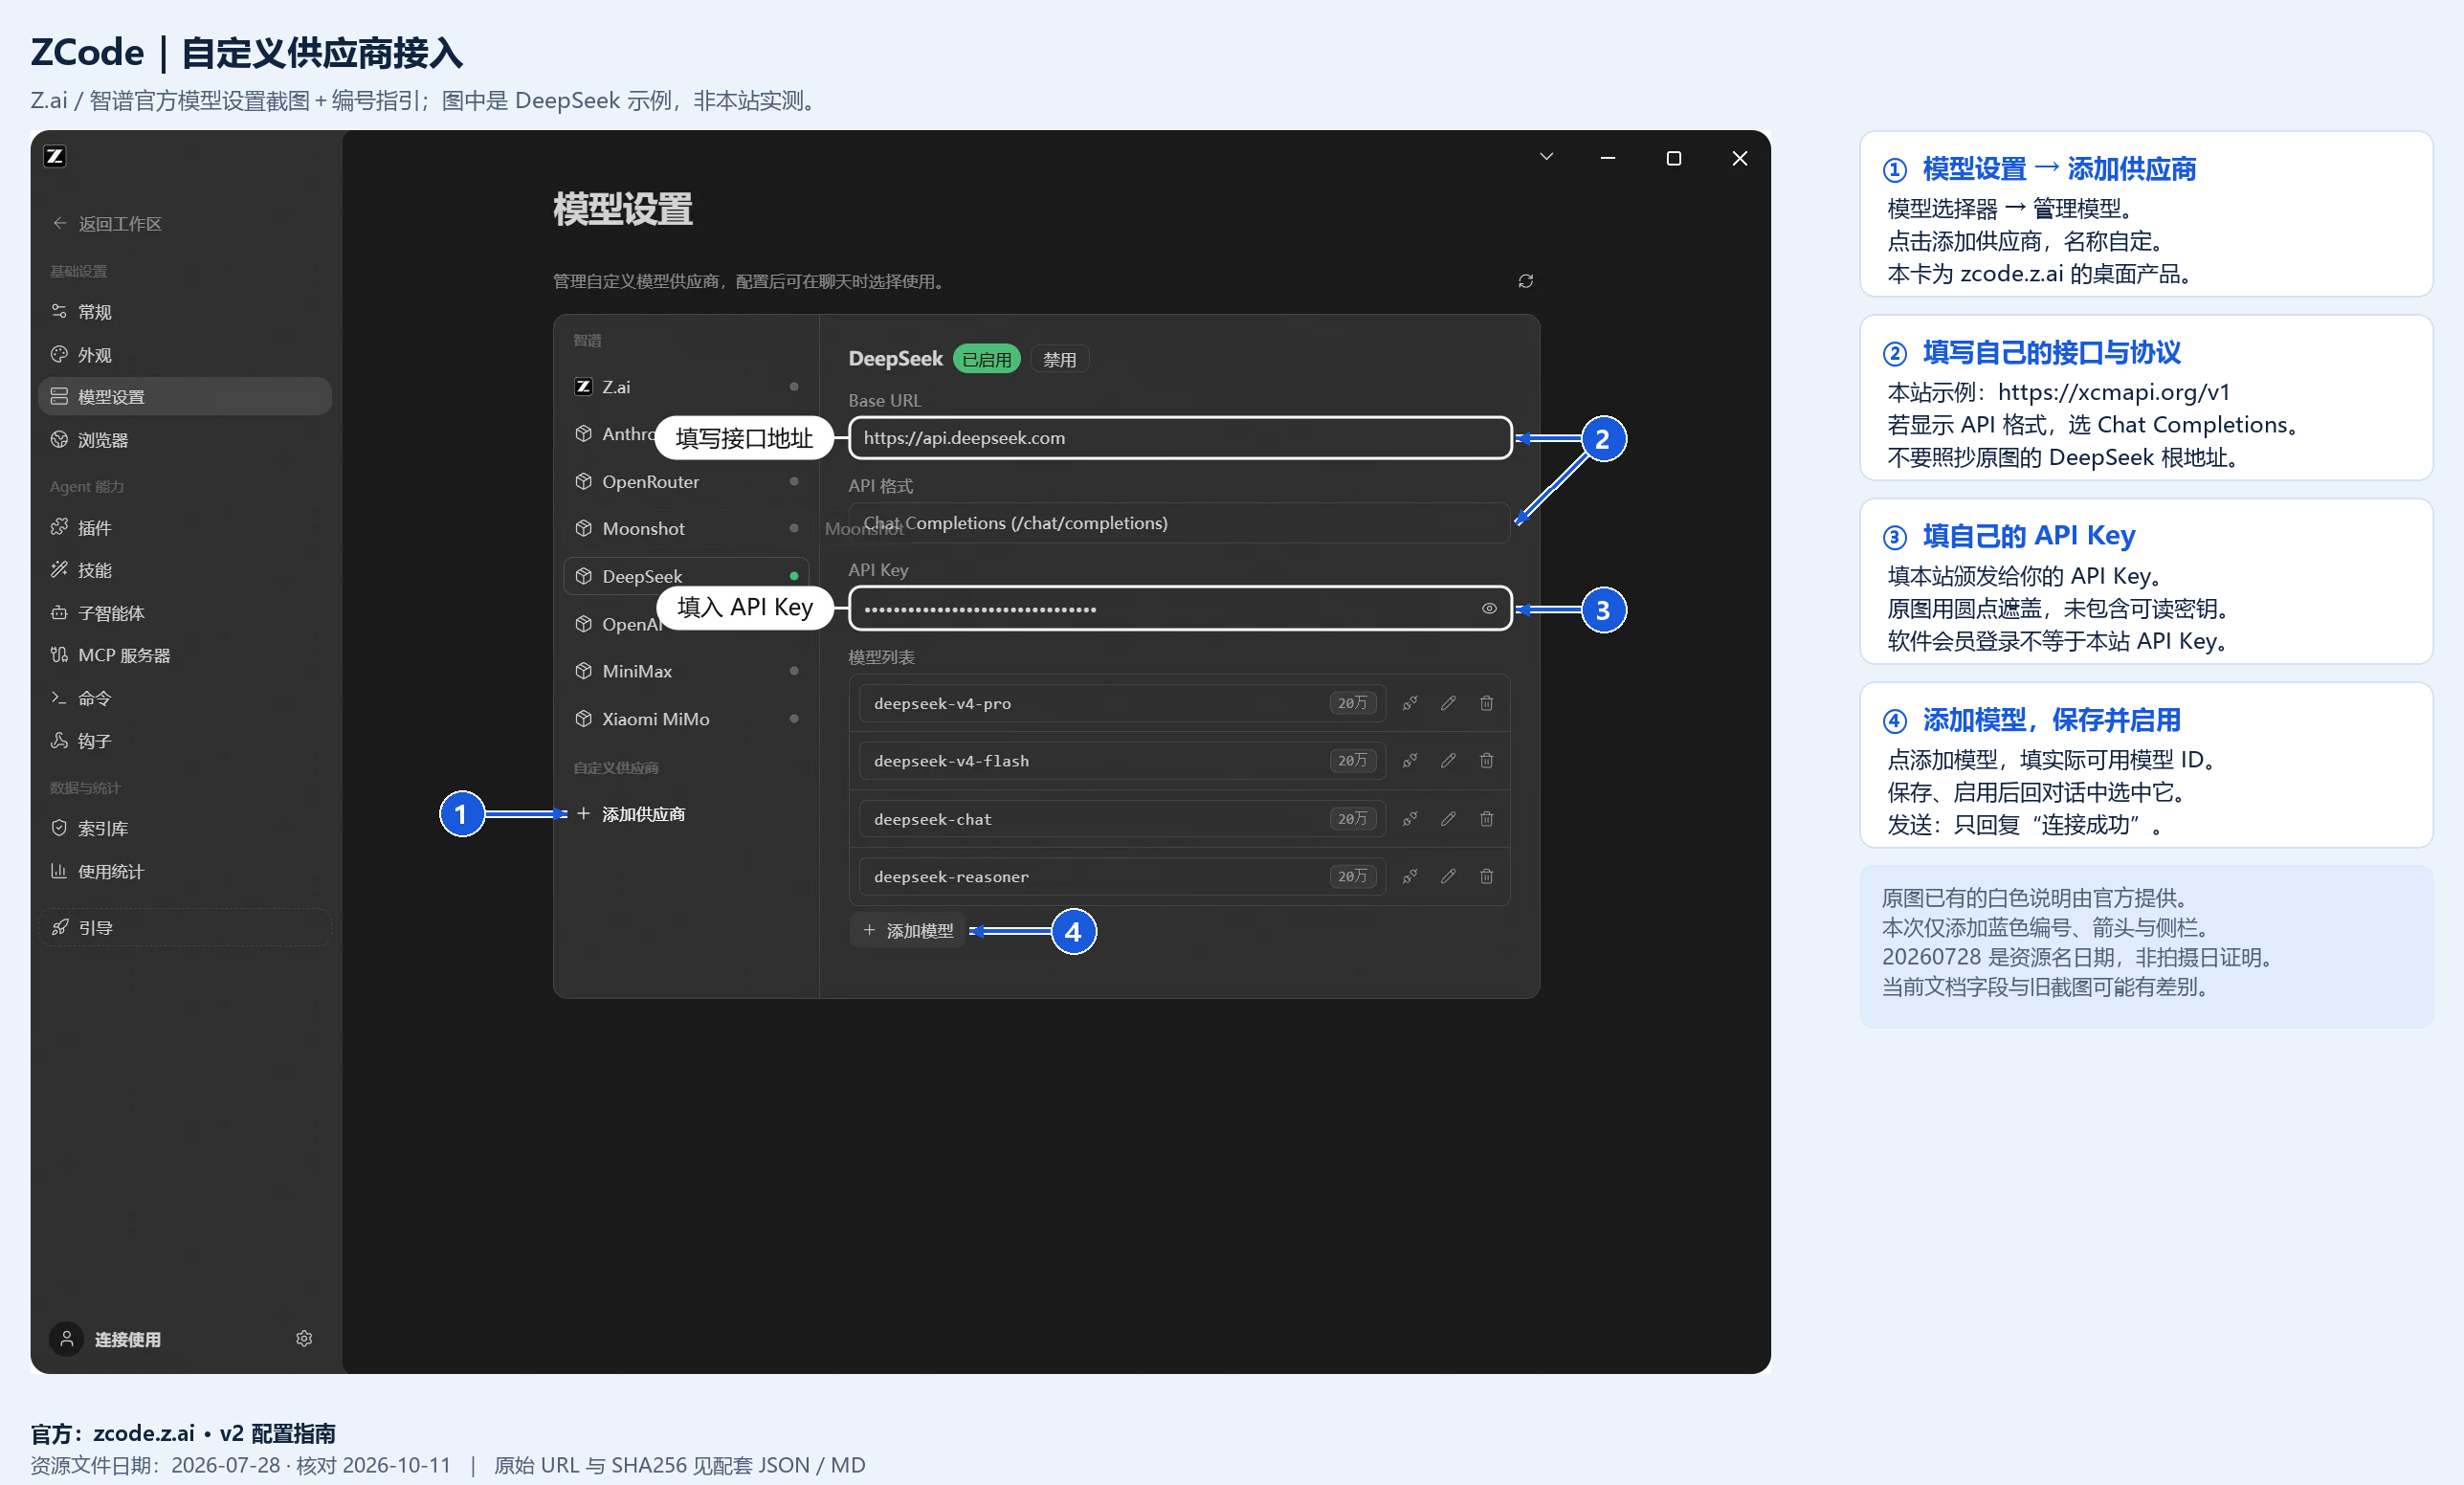Image resolution: width=2464 pixels, height=1485 pixels.
Task: Delete the deepseek-v4-pro model
Action: coord(1487,703)
